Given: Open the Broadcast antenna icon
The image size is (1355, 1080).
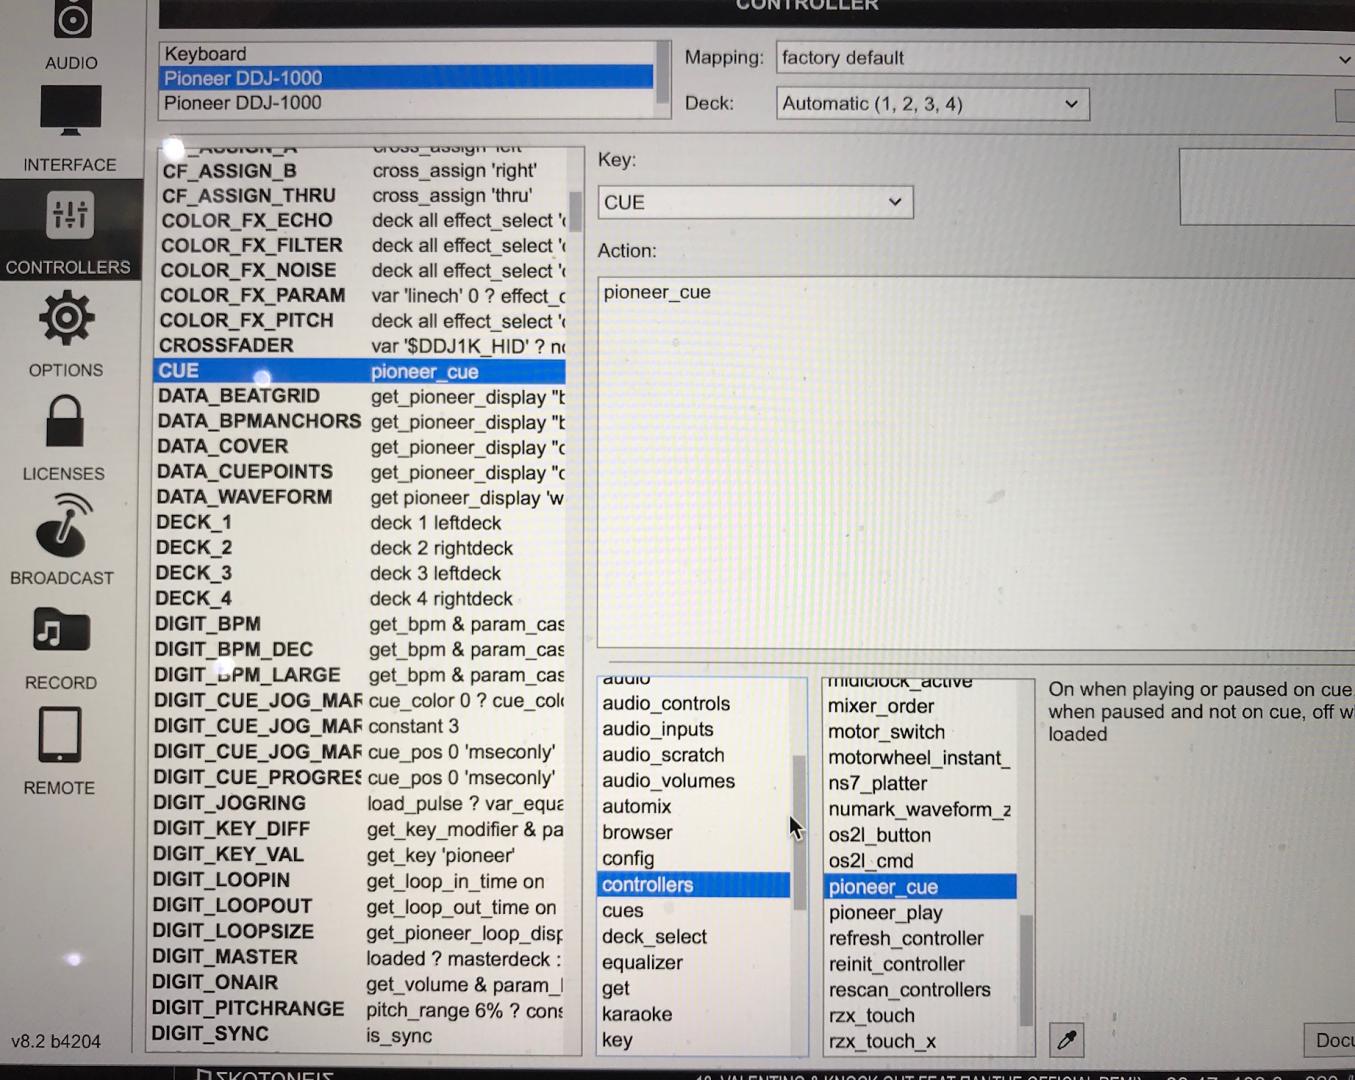Looking at the screenshot, I should pyautogui.click(x=63, y=526).
